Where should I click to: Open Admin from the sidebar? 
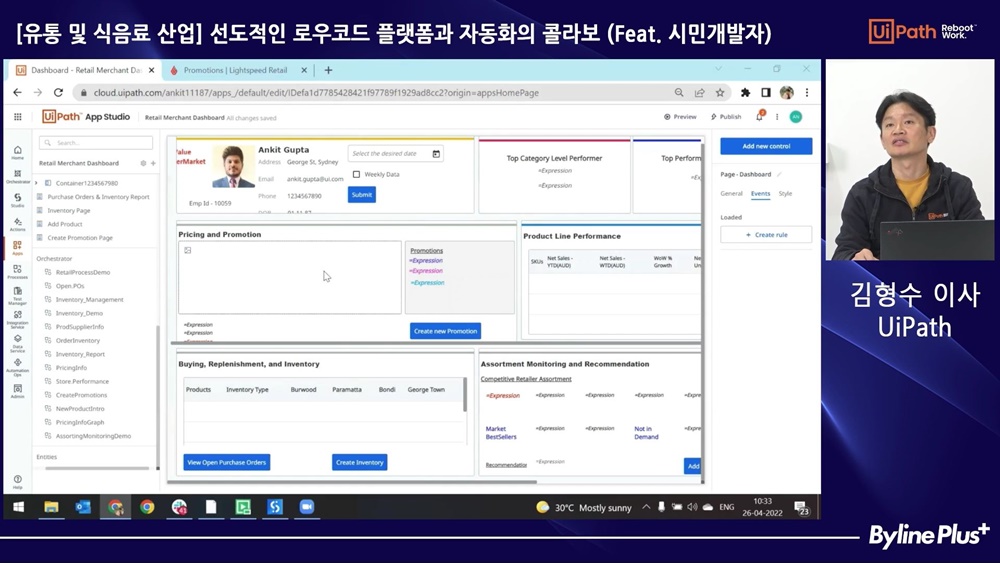[18, 391]
